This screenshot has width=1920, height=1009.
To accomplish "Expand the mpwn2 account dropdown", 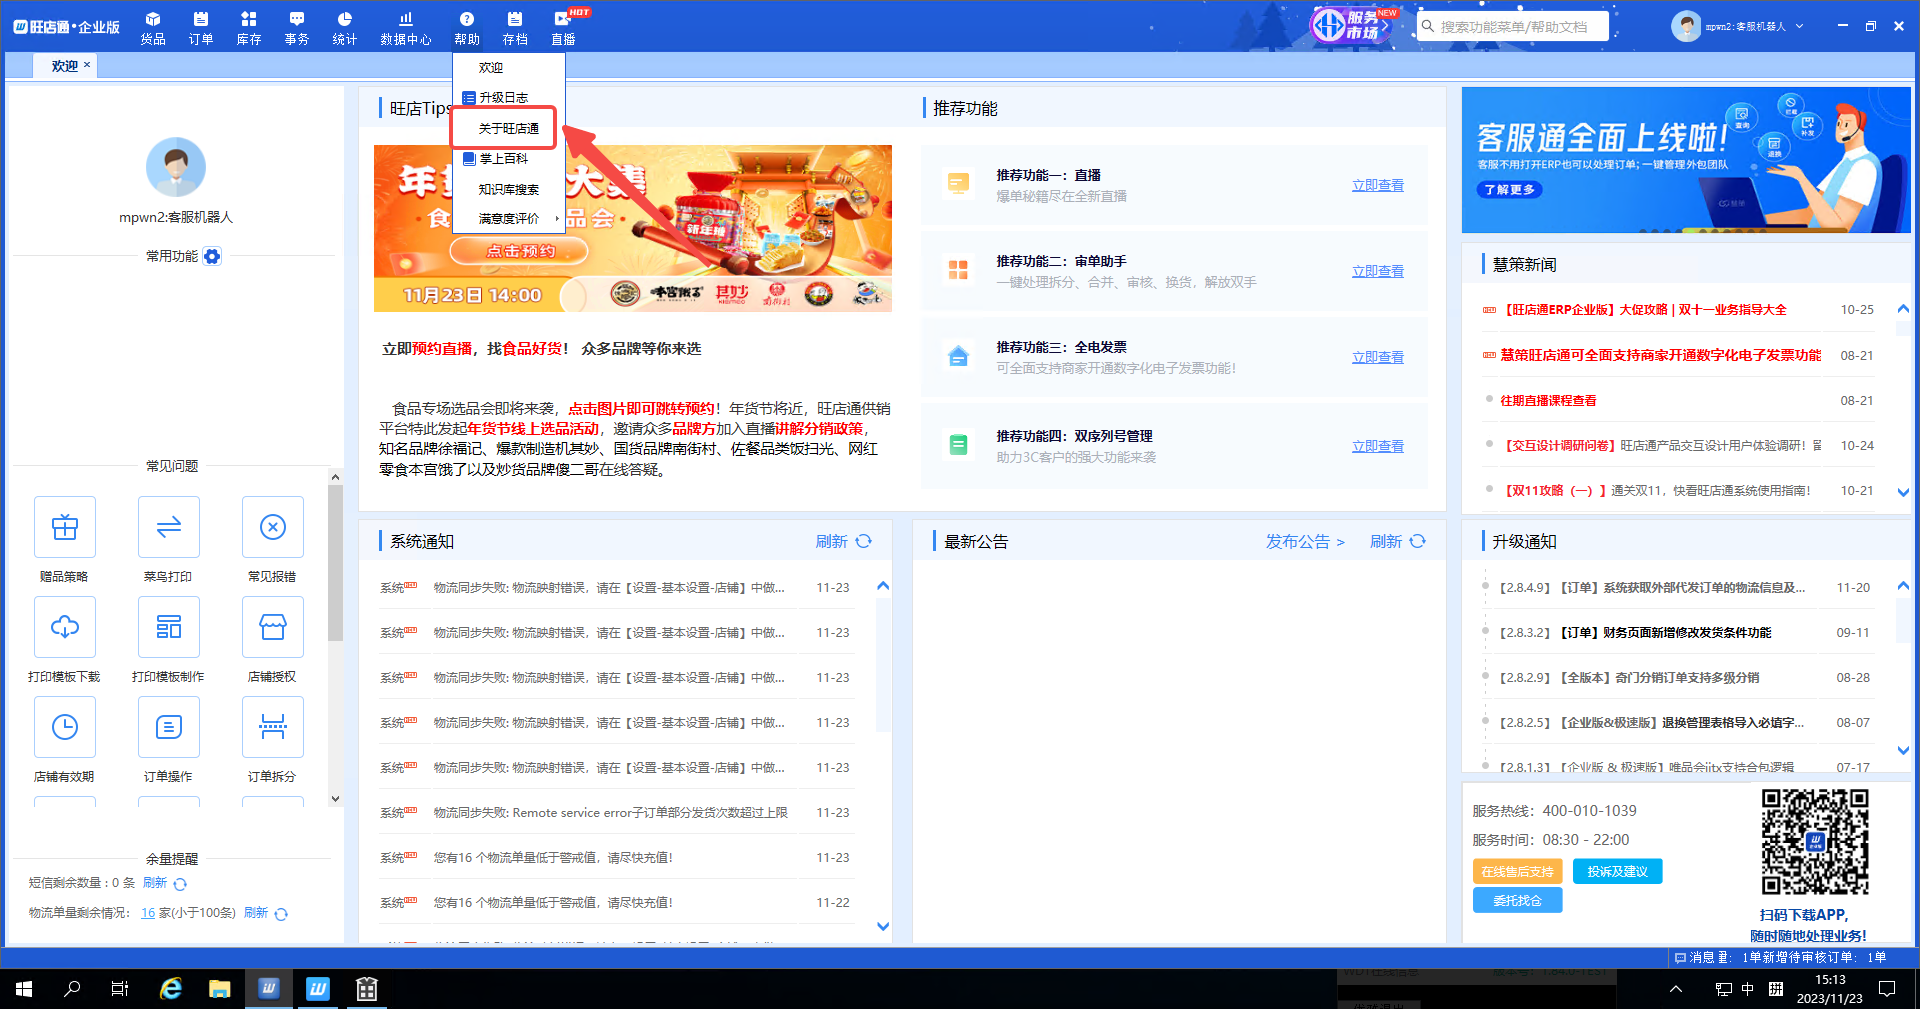I will (1799, 27).
